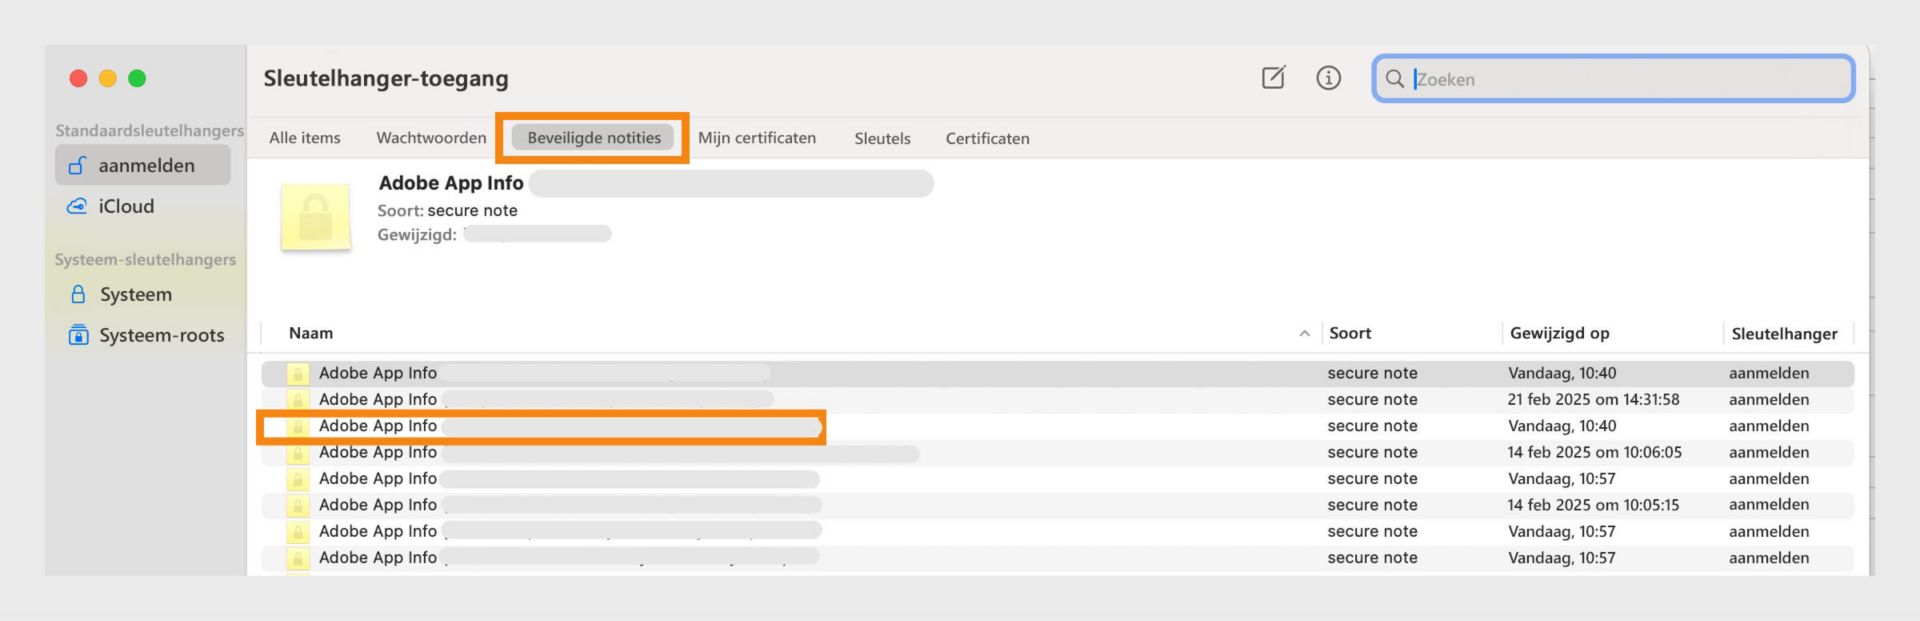The image size is (1920, 621).
Task: Click the Systeem-roots cabinet icon
Action: 78,335
